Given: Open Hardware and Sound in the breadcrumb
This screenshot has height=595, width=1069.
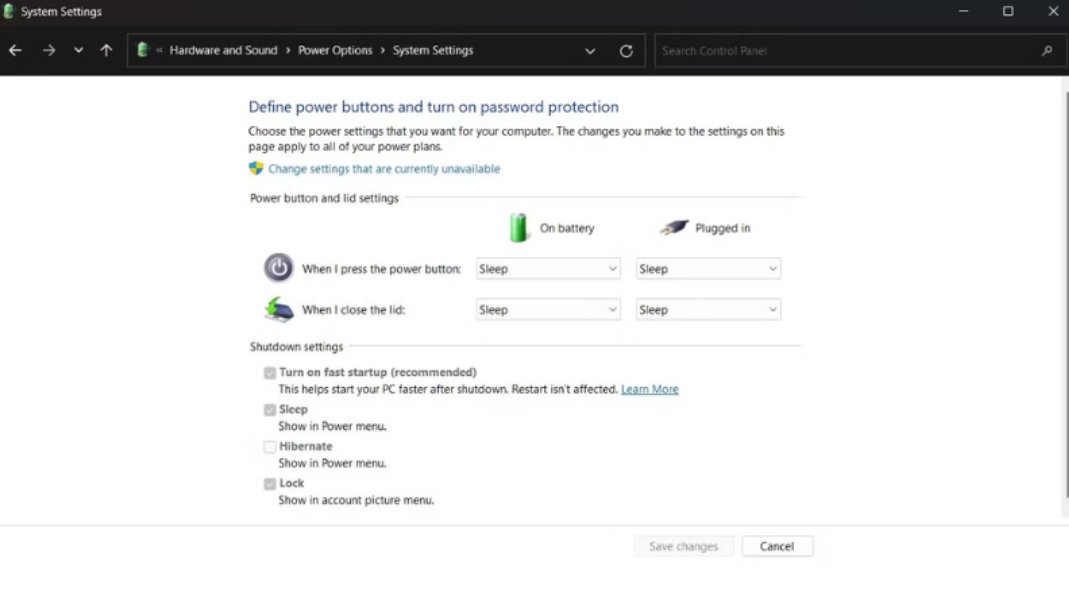Looking at the screenshot, I should coord(224,50).
